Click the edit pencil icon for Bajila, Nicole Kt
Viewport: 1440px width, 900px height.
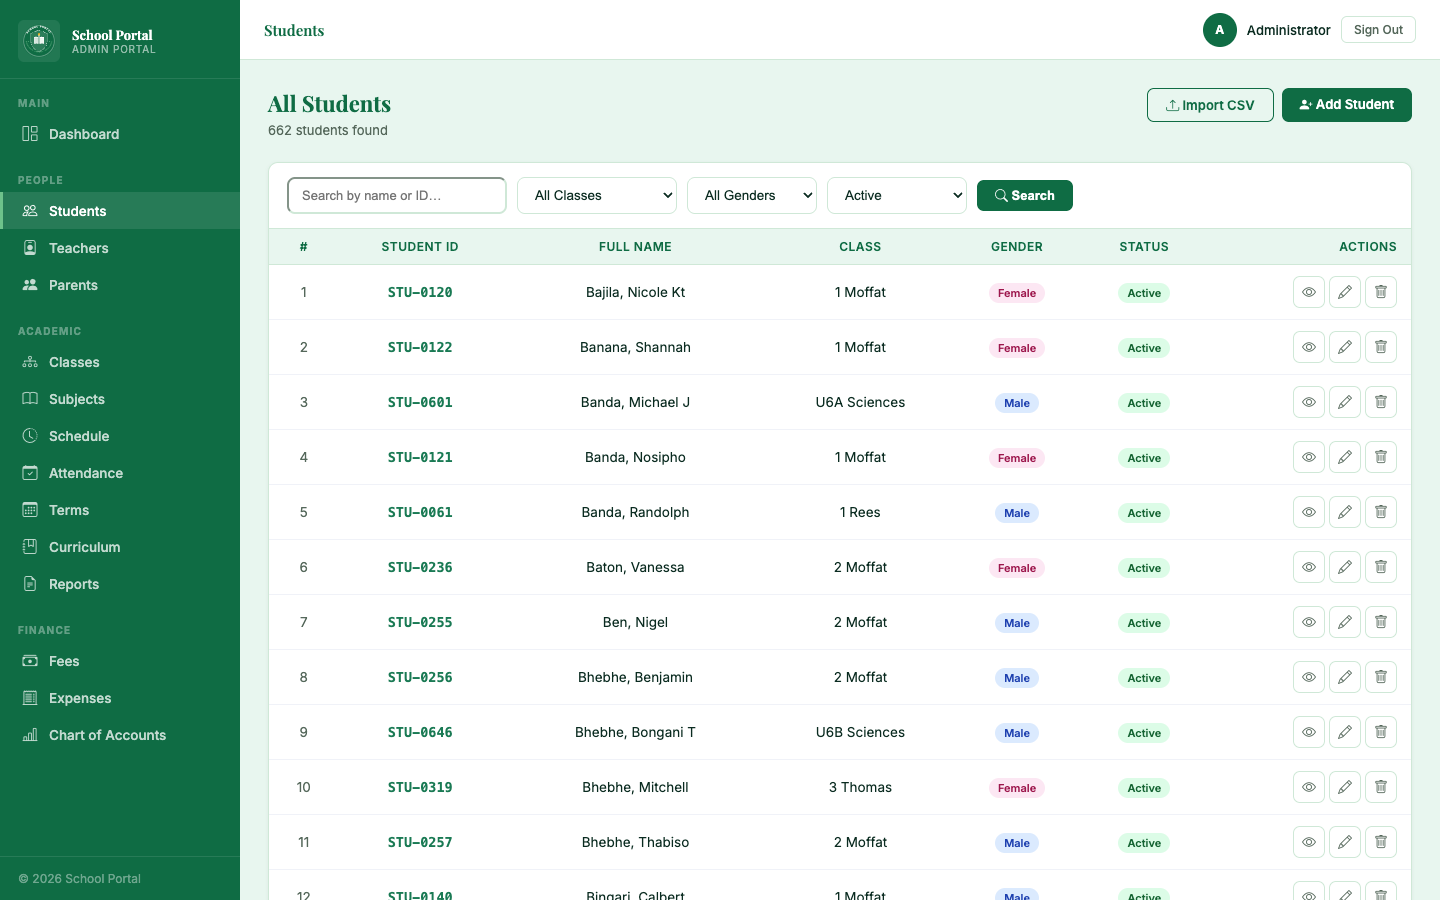1345,292
